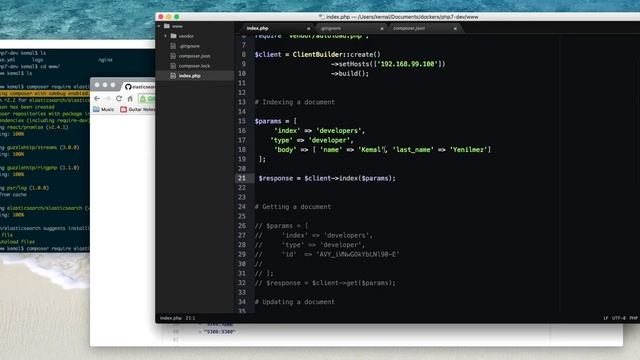Click the '# Indexing a document' comment

pyautogui.click(x=295, y=102)
